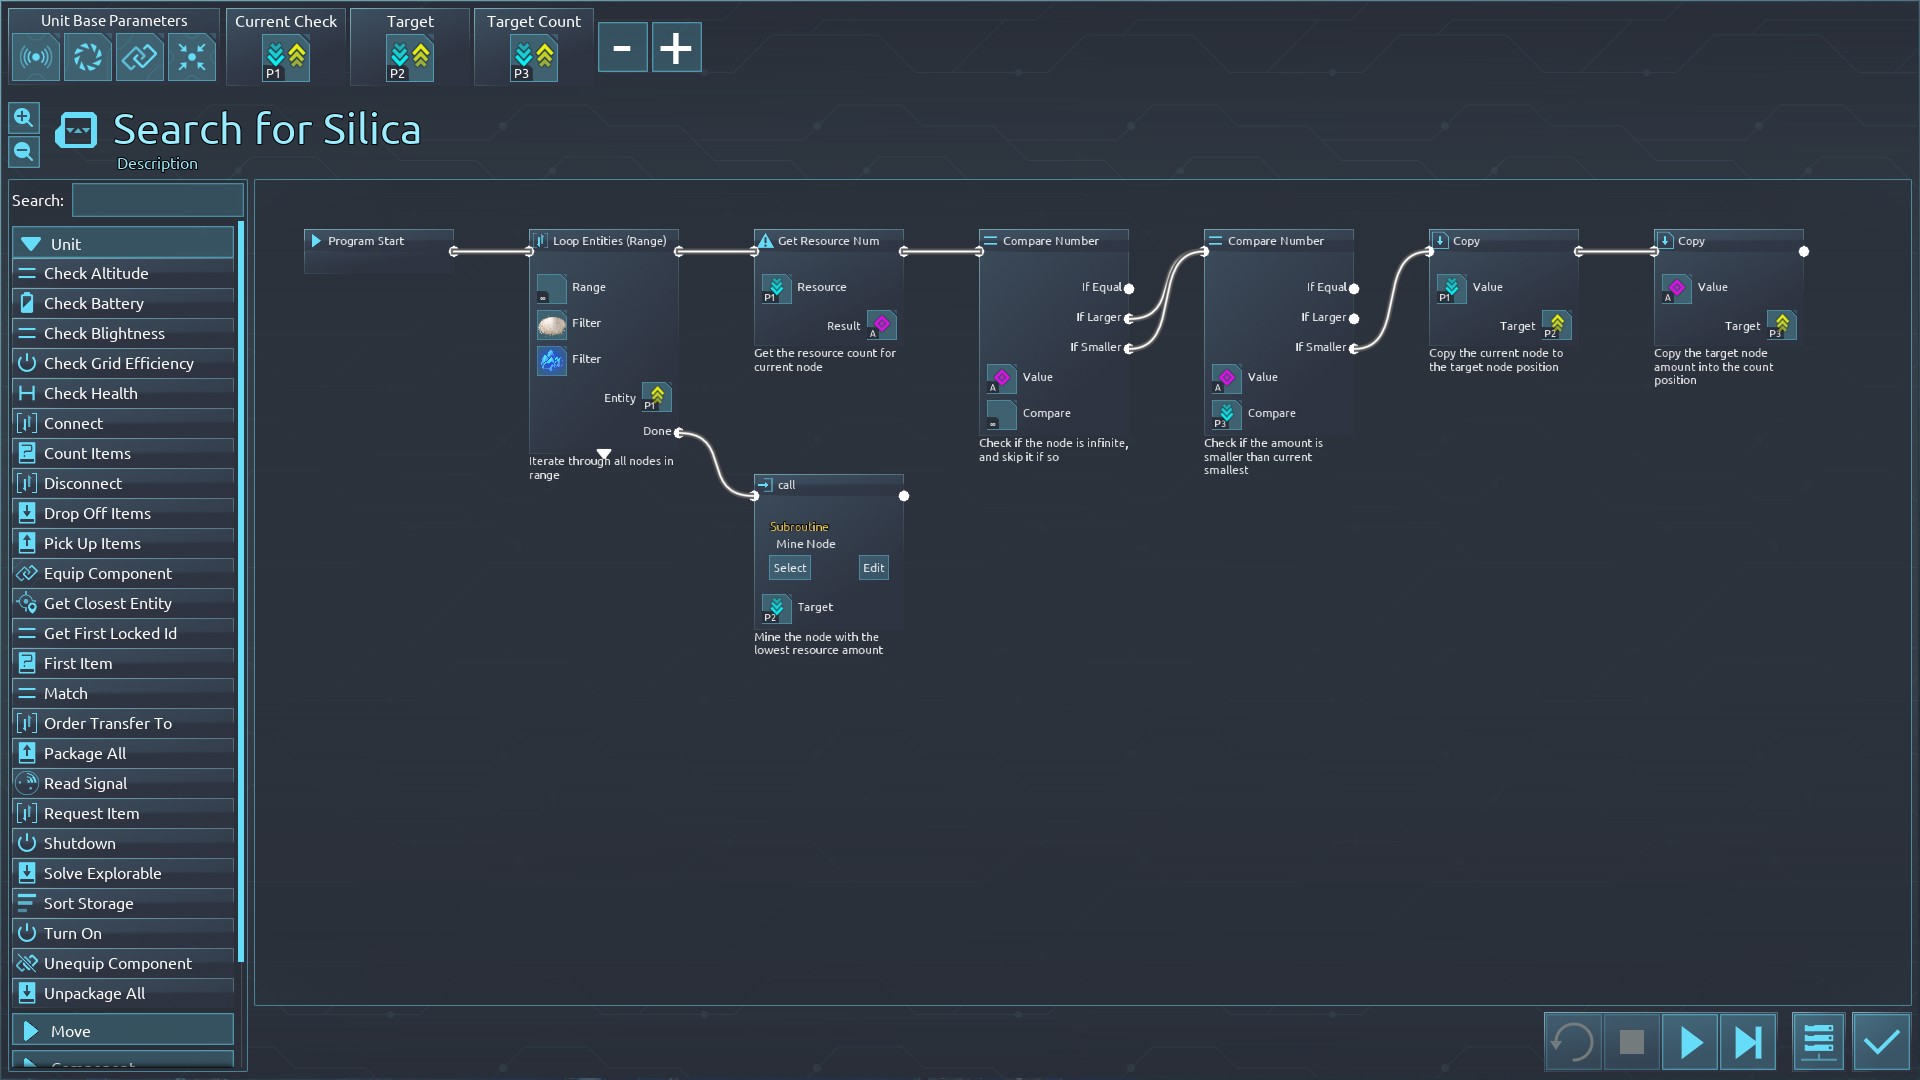
Task: Click the Done output triangle on Loop Entities
Action: click(603, 454)
